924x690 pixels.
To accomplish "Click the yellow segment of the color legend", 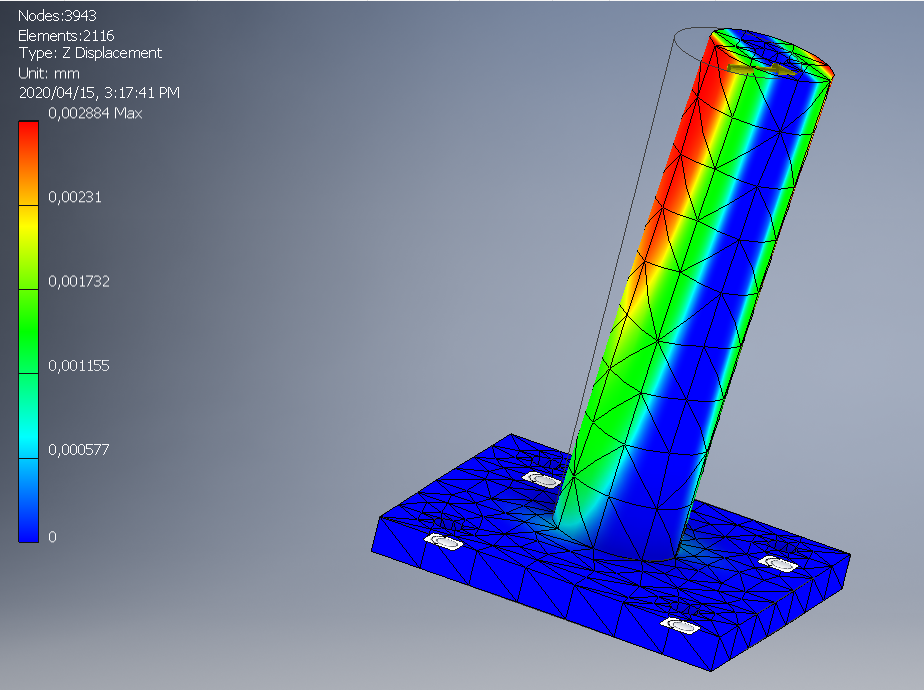I will pos(29,235).
